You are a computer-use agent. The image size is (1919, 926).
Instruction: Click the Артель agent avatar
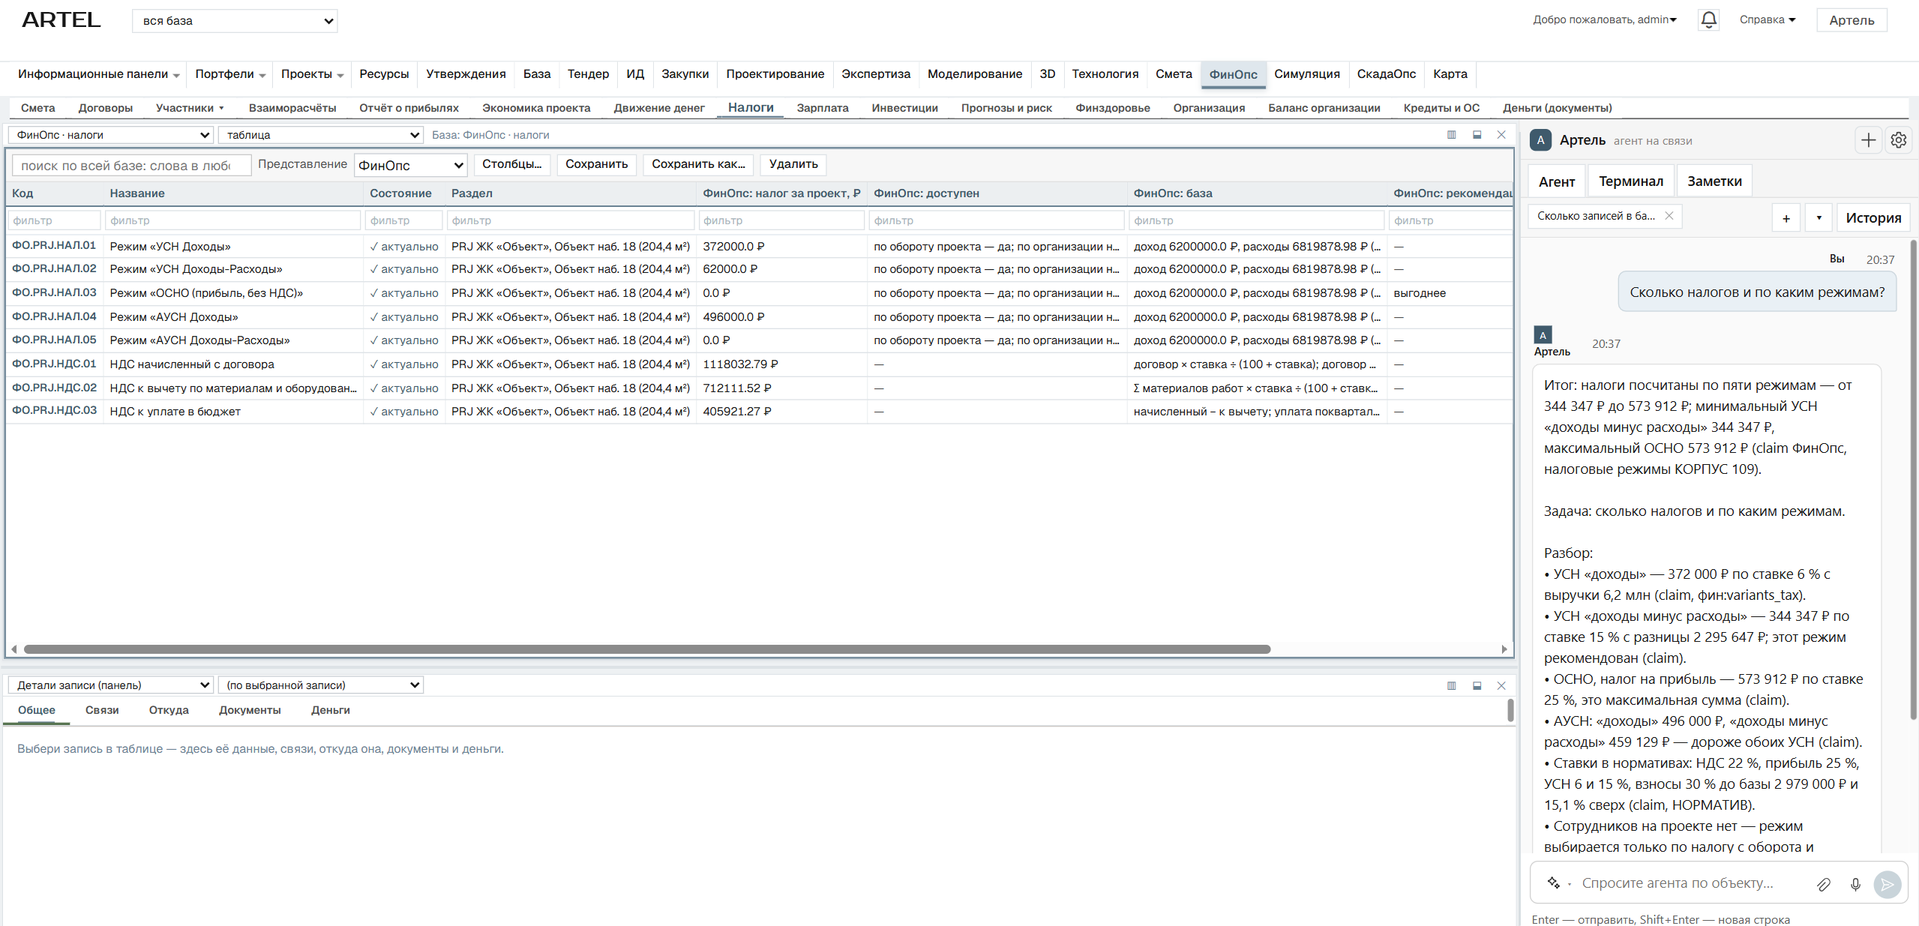[1541, 140]
